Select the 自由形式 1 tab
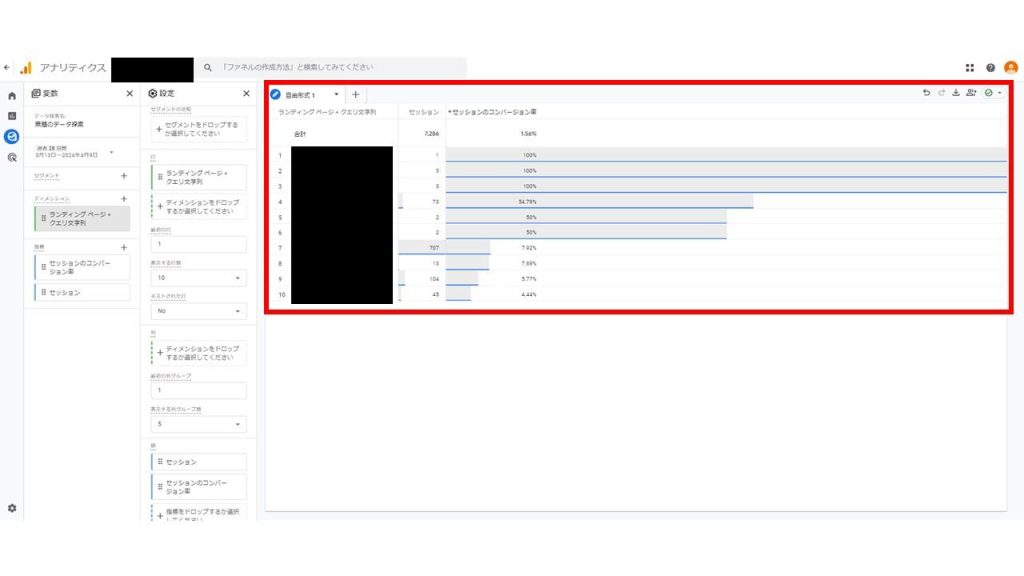Viewport: 1024px width, 576px height. pos(300,95)
